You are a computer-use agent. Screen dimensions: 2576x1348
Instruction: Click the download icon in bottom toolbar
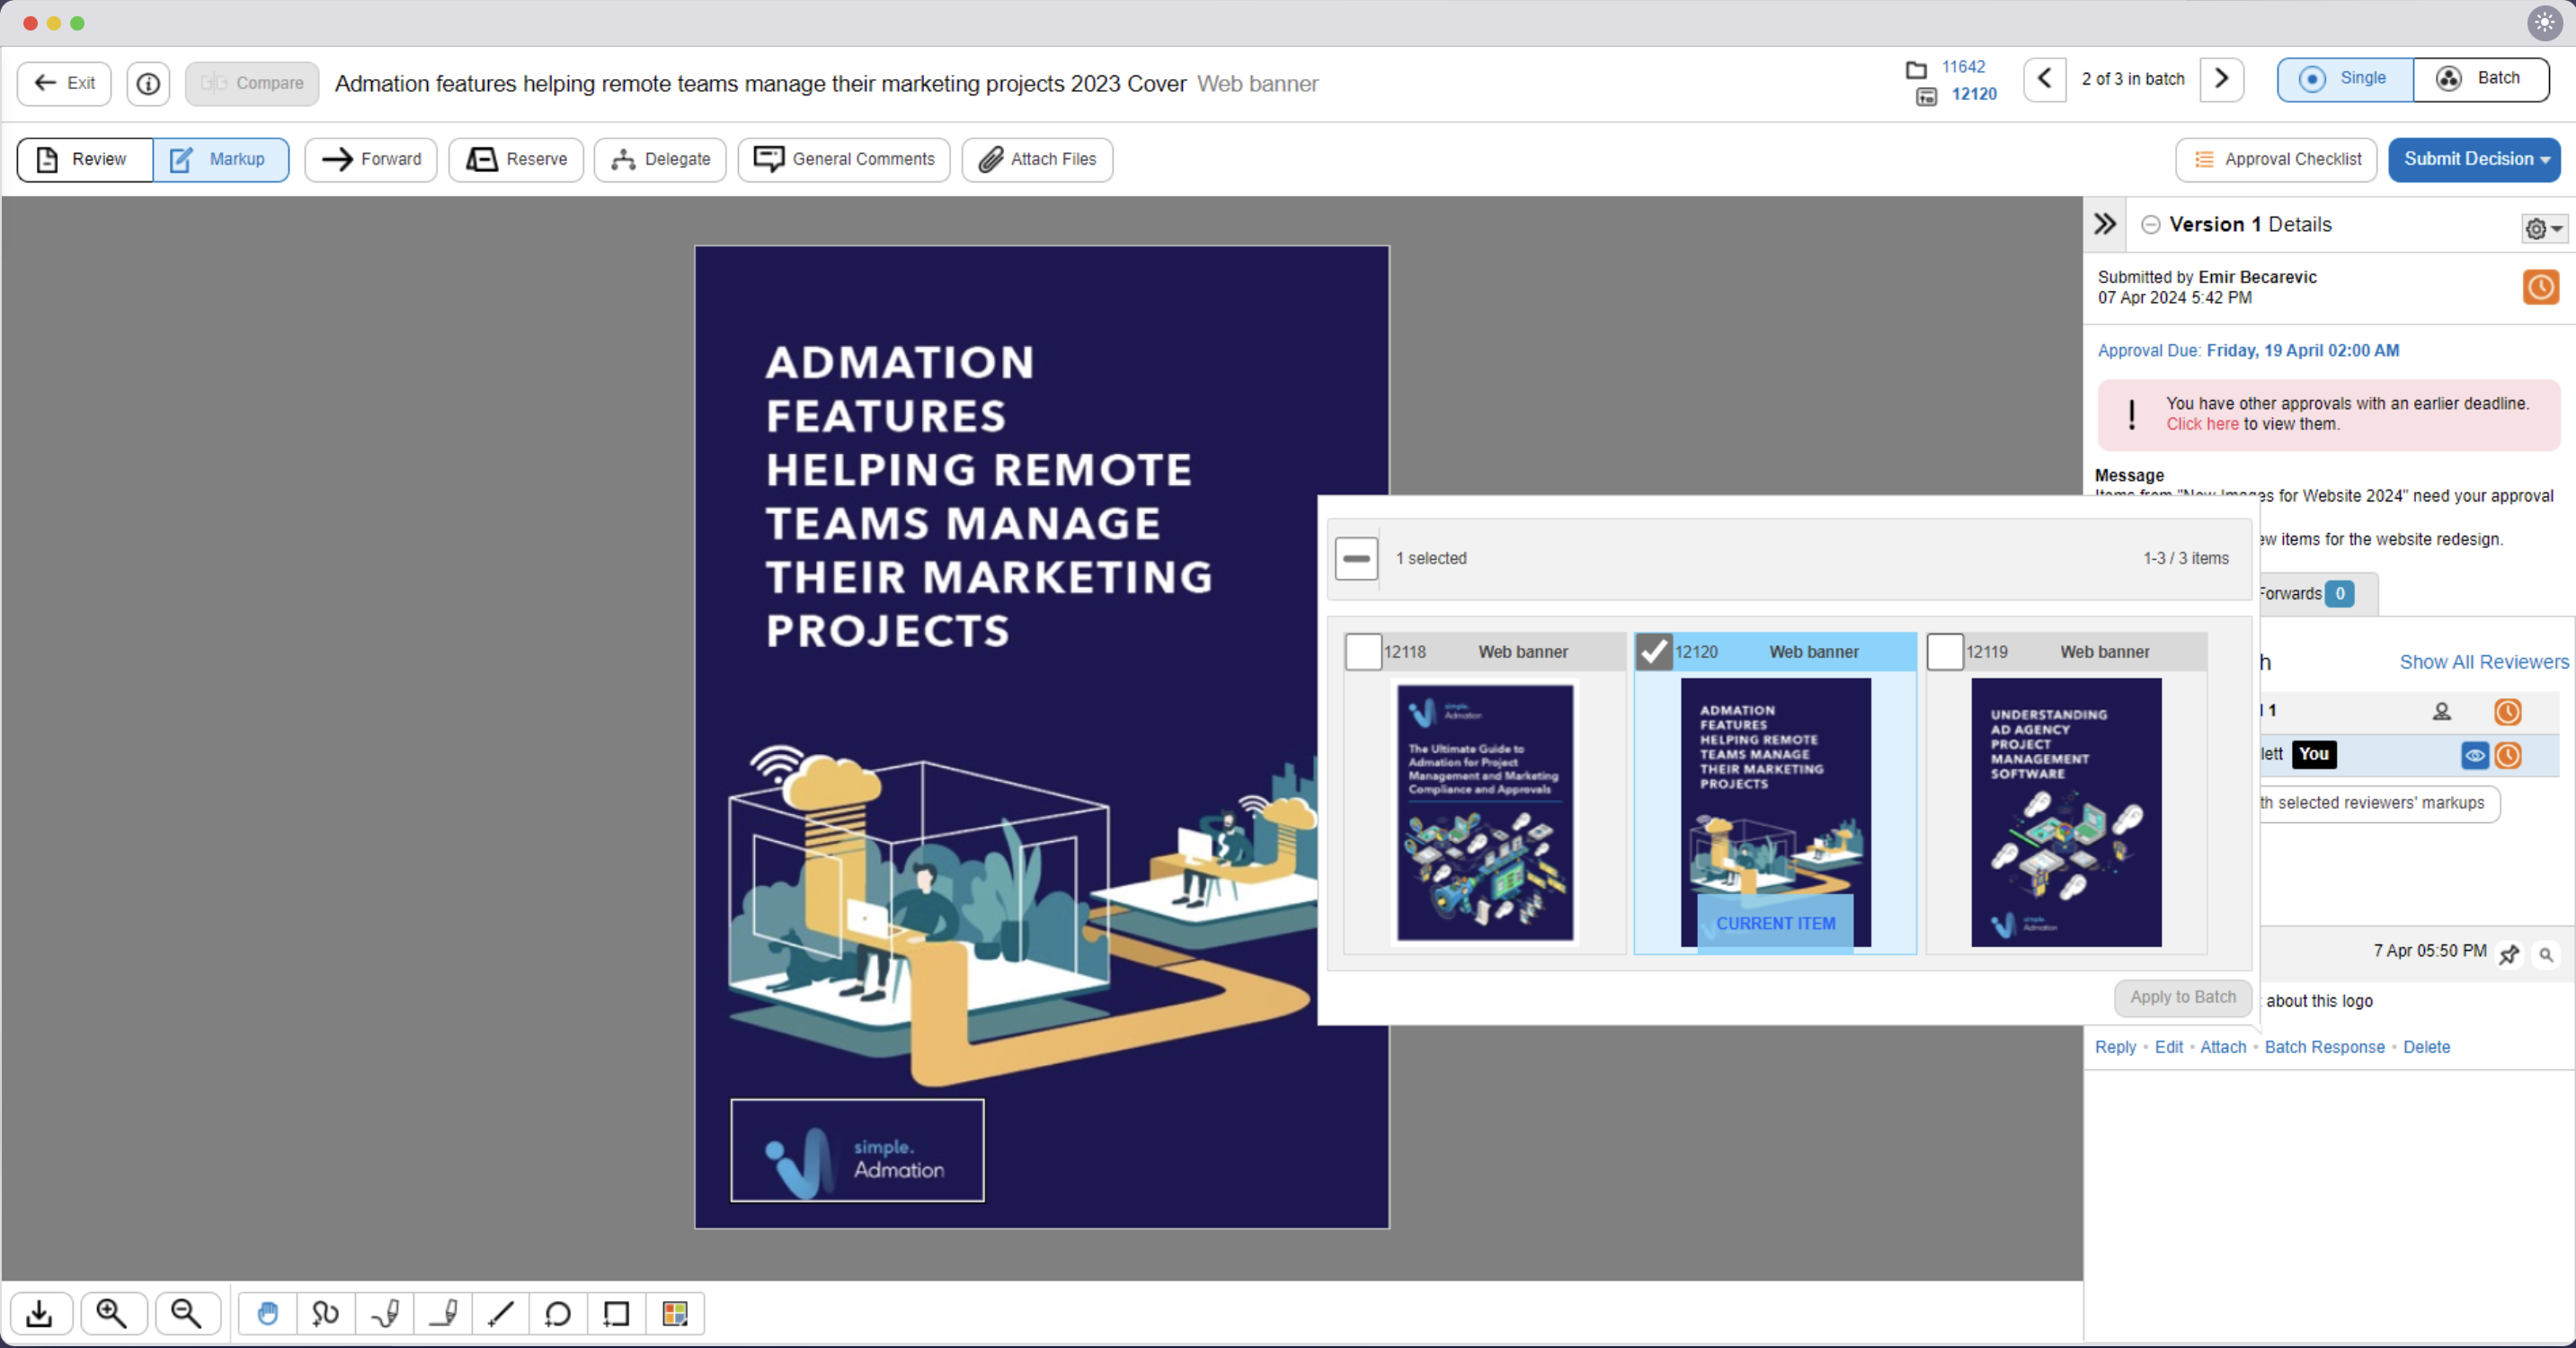pos(40,1313)
